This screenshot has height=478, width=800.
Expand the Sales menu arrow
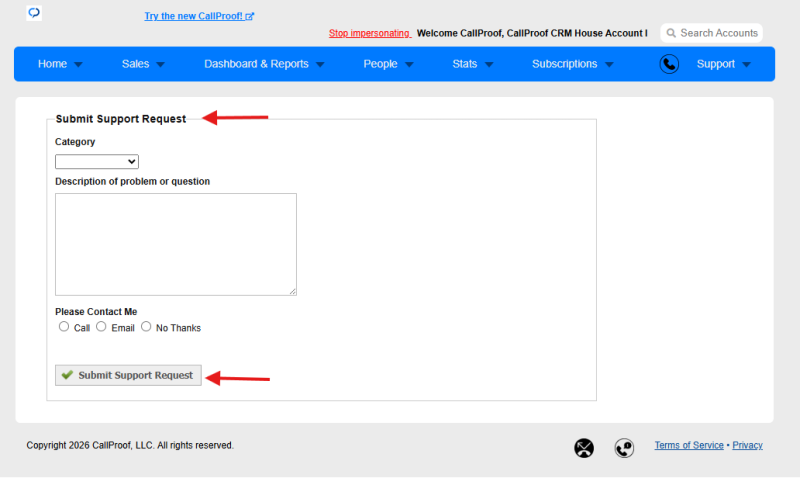tap(160, 65)
